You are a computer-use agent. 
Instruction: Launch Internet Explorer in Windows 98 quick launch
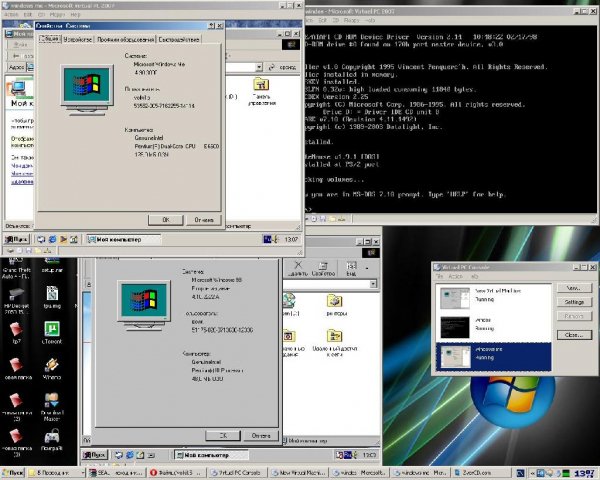130,455
